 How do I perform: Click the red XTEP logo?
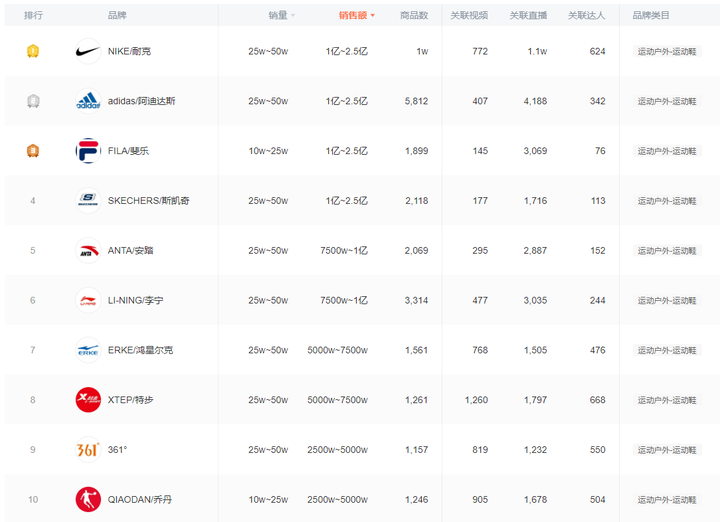coord(88,400)
